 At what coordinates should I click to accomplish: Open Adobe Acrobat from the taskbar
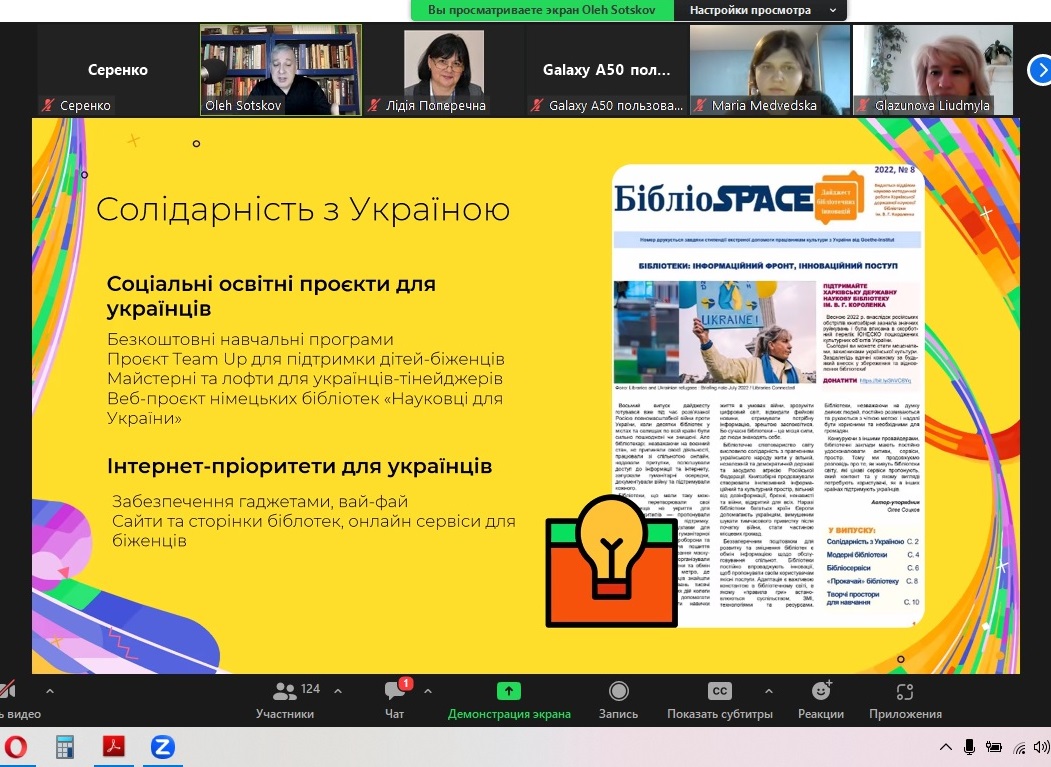tap(114, 746)
